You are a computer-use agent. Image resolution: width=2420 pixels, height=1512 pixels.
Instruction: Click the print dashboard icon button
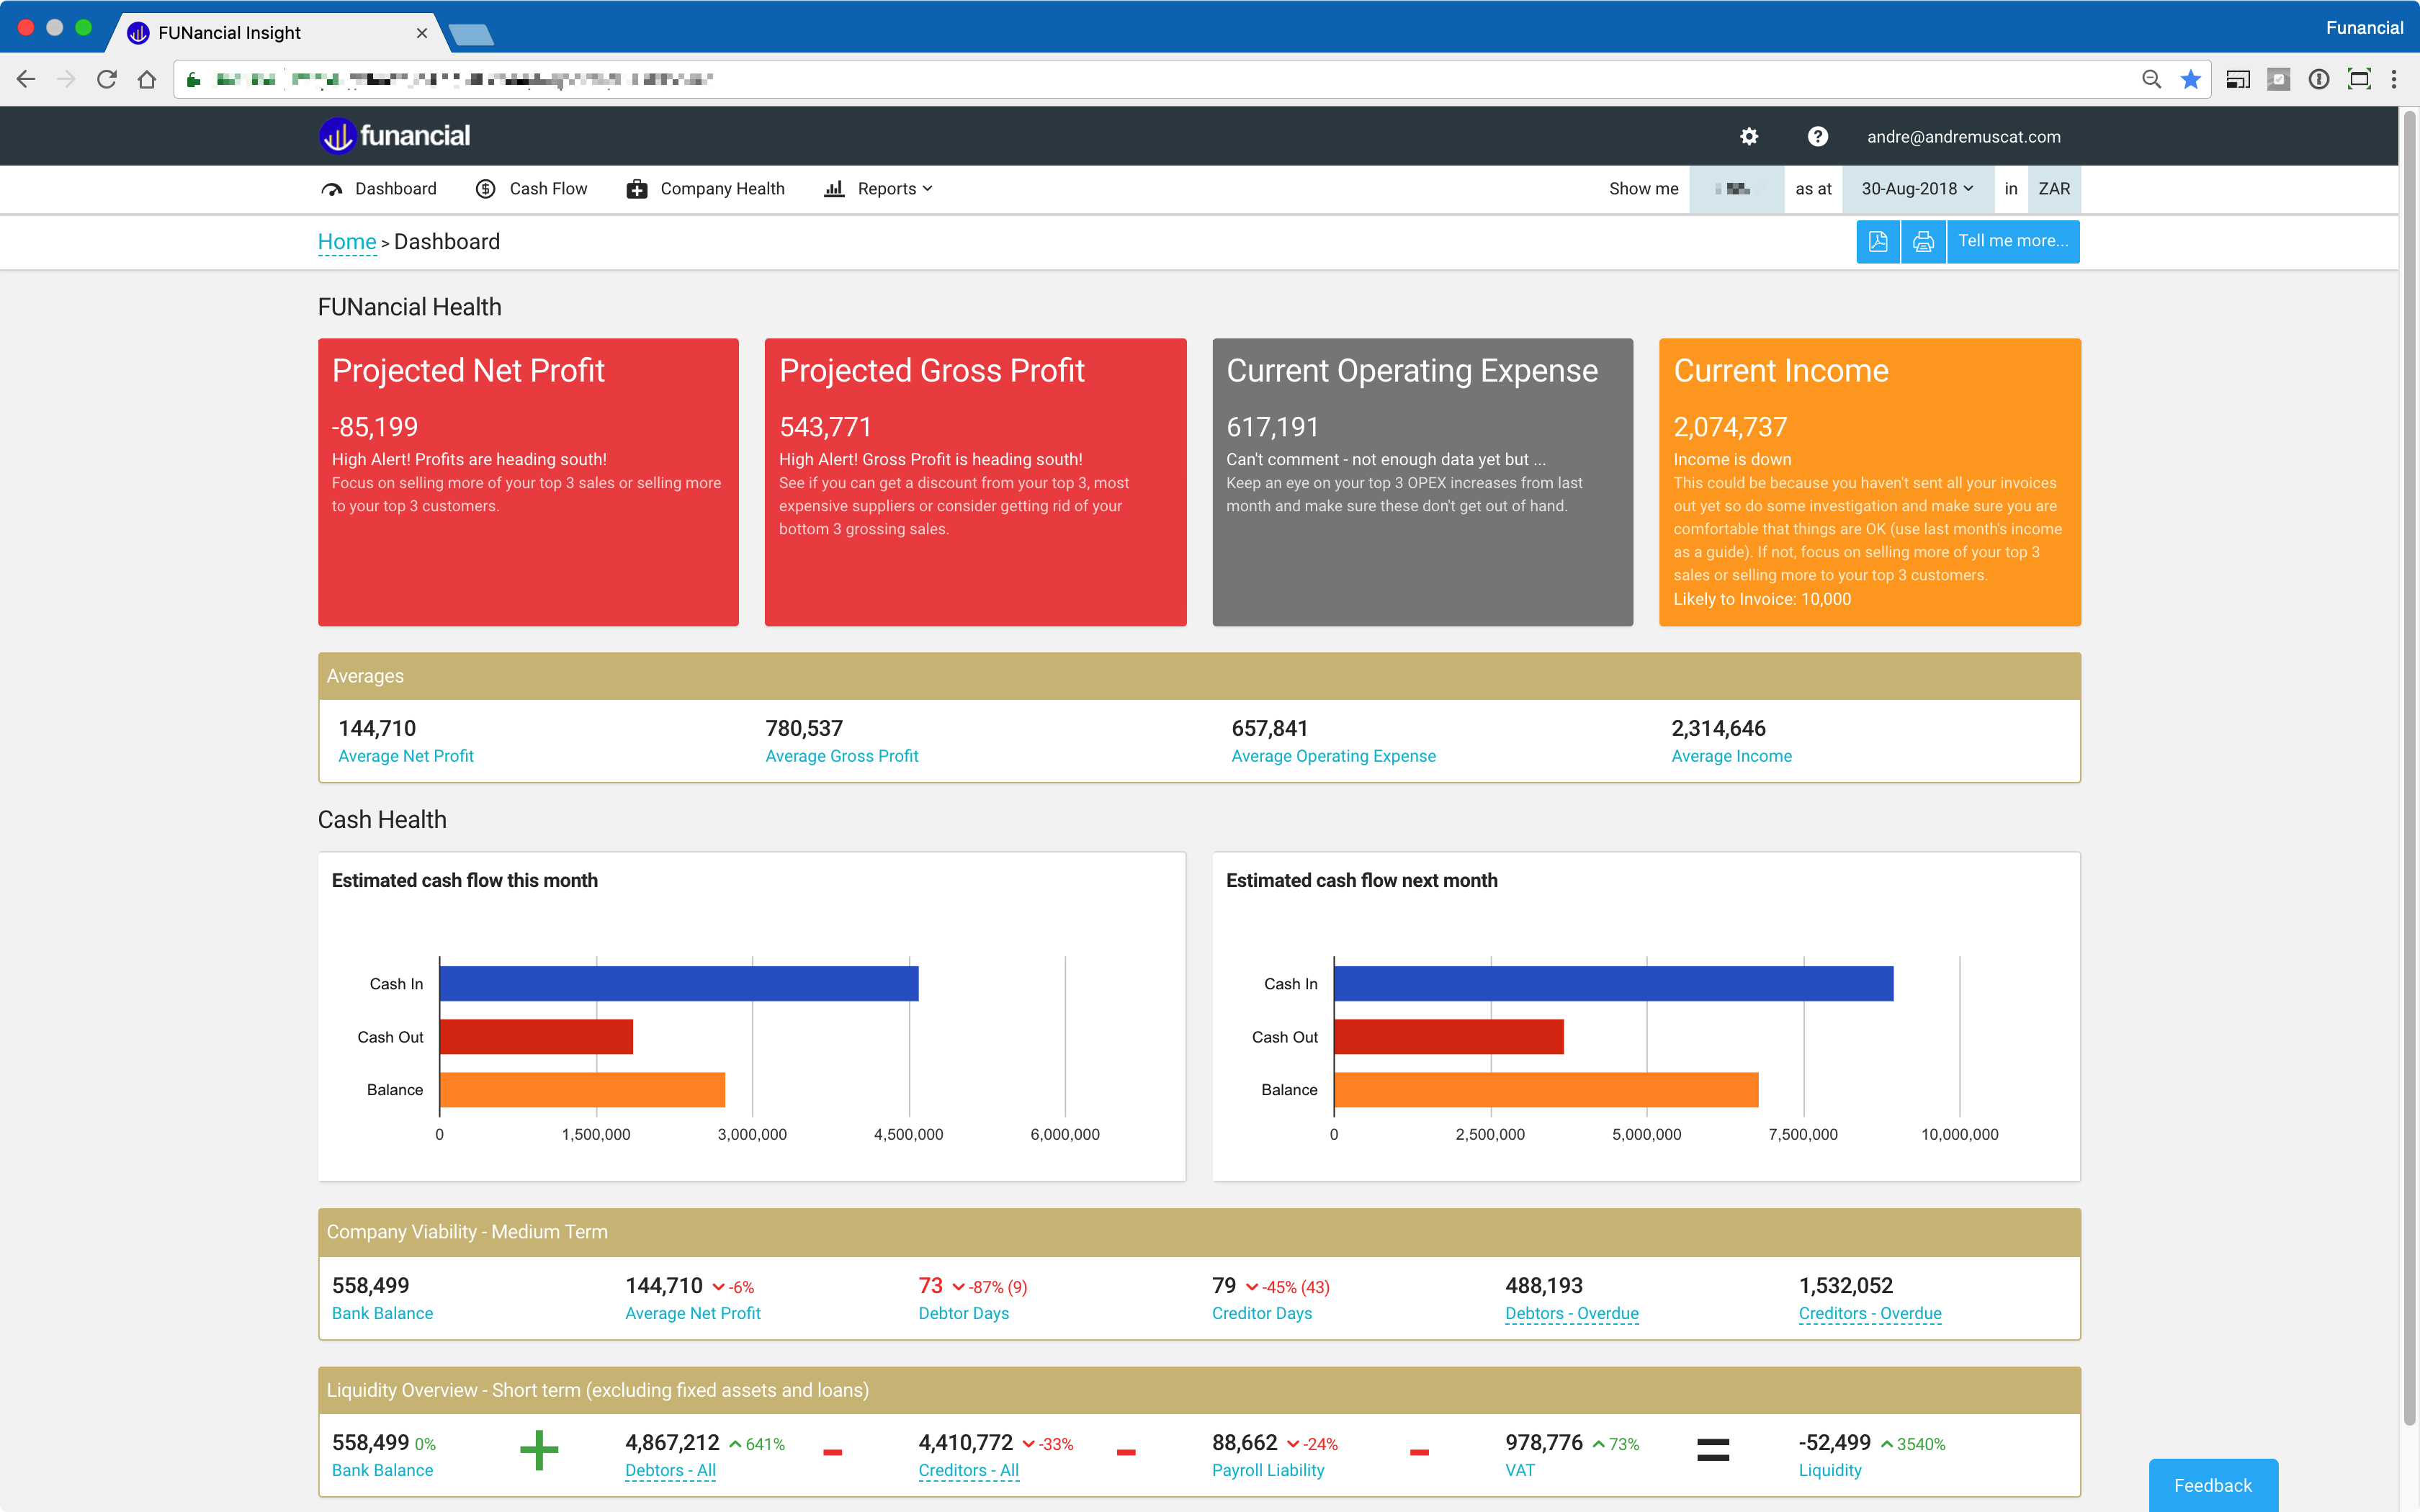[1923, 242]
